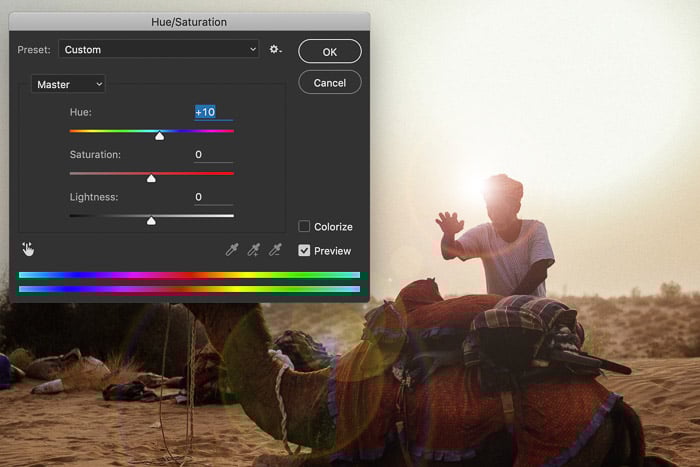Select the Subtract from Sample eyedropper
Image resolution: width=700 pixels, height=467 pixels.
point(275,250)
